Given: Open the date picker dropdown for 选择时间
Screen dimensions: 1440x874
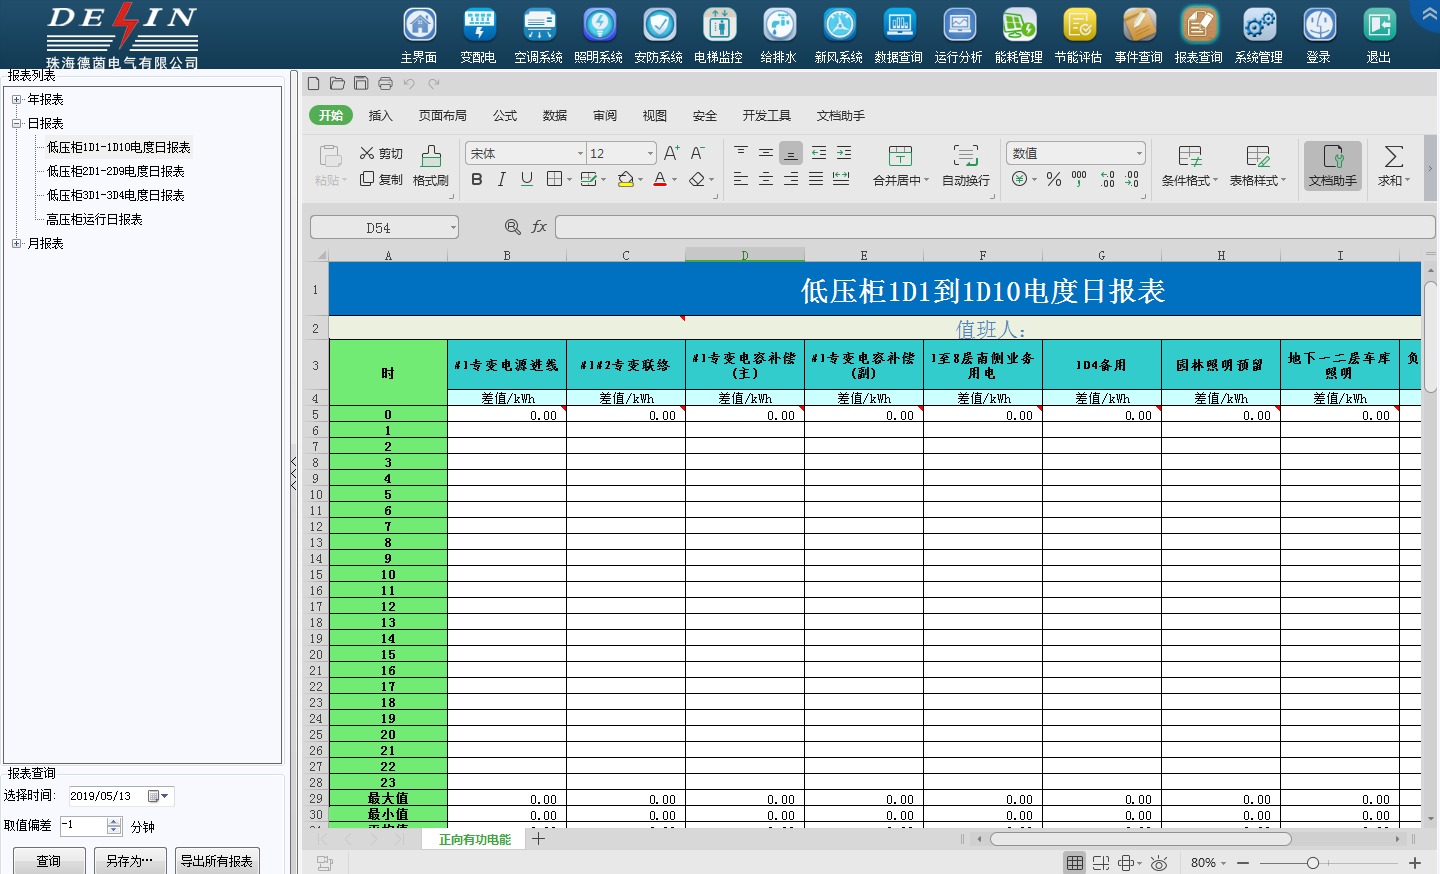Looking at the screenshot, I should [x=160, y=797].
